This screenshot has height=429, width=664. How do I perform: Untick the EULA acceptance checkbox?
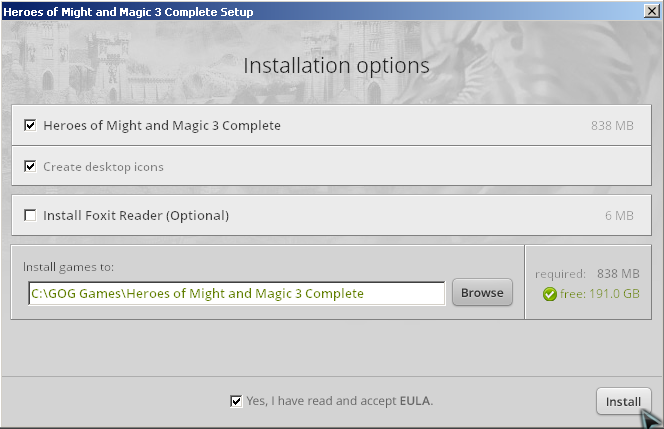[236, 401]
